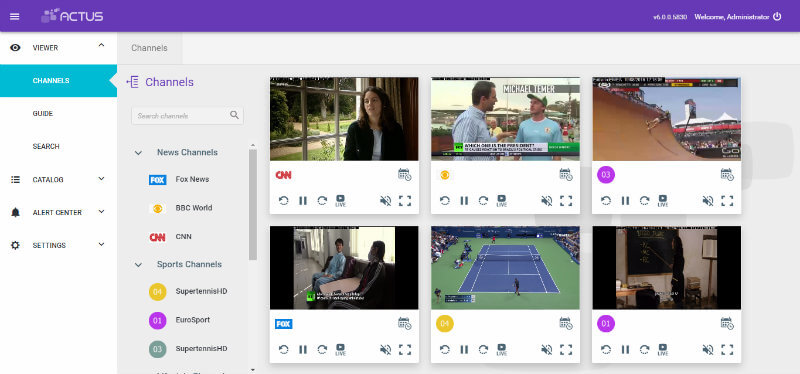
Task: Rewind the Fox video tile
Action: tap(284, 350)
